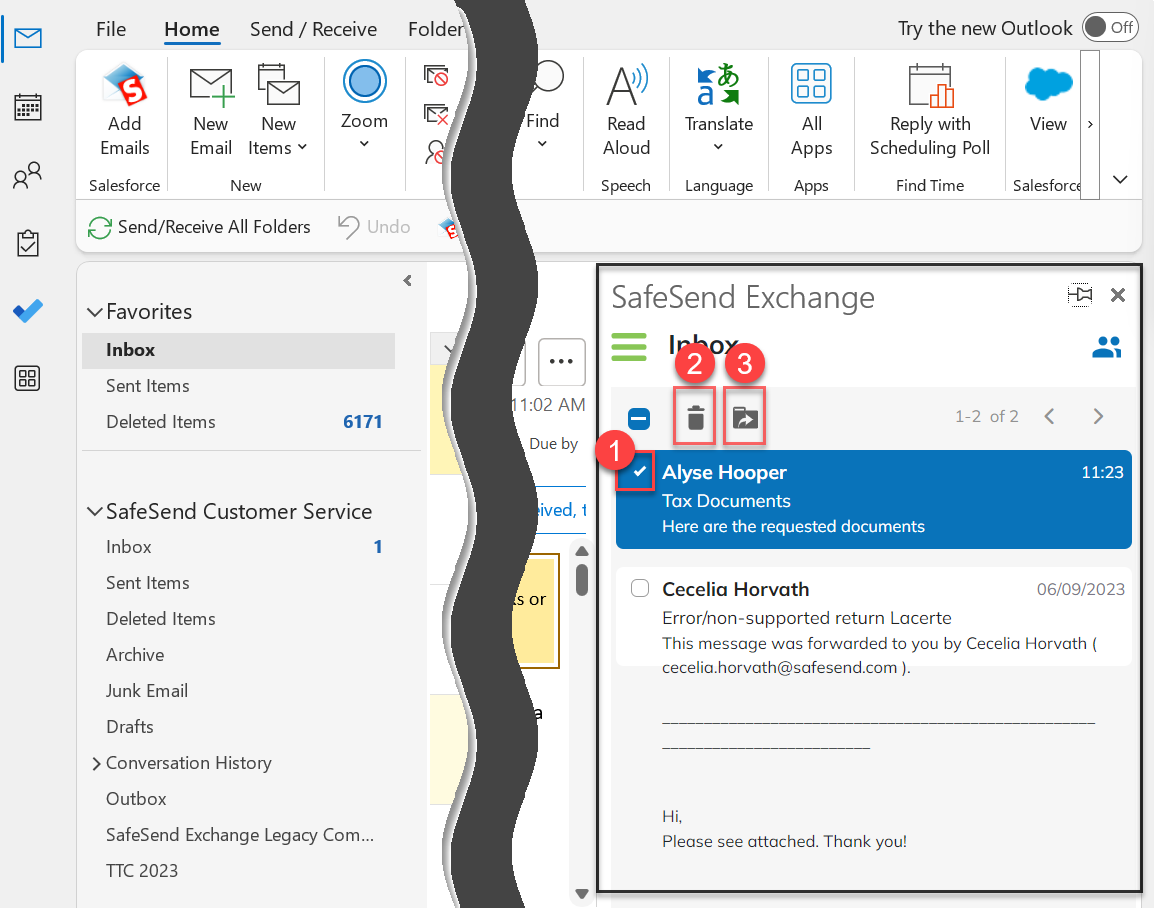Image resolution: width=1154 pixels, height=908 pixels.
Task: Click Send/Receive All Folders
Action: tap(199, 227)
